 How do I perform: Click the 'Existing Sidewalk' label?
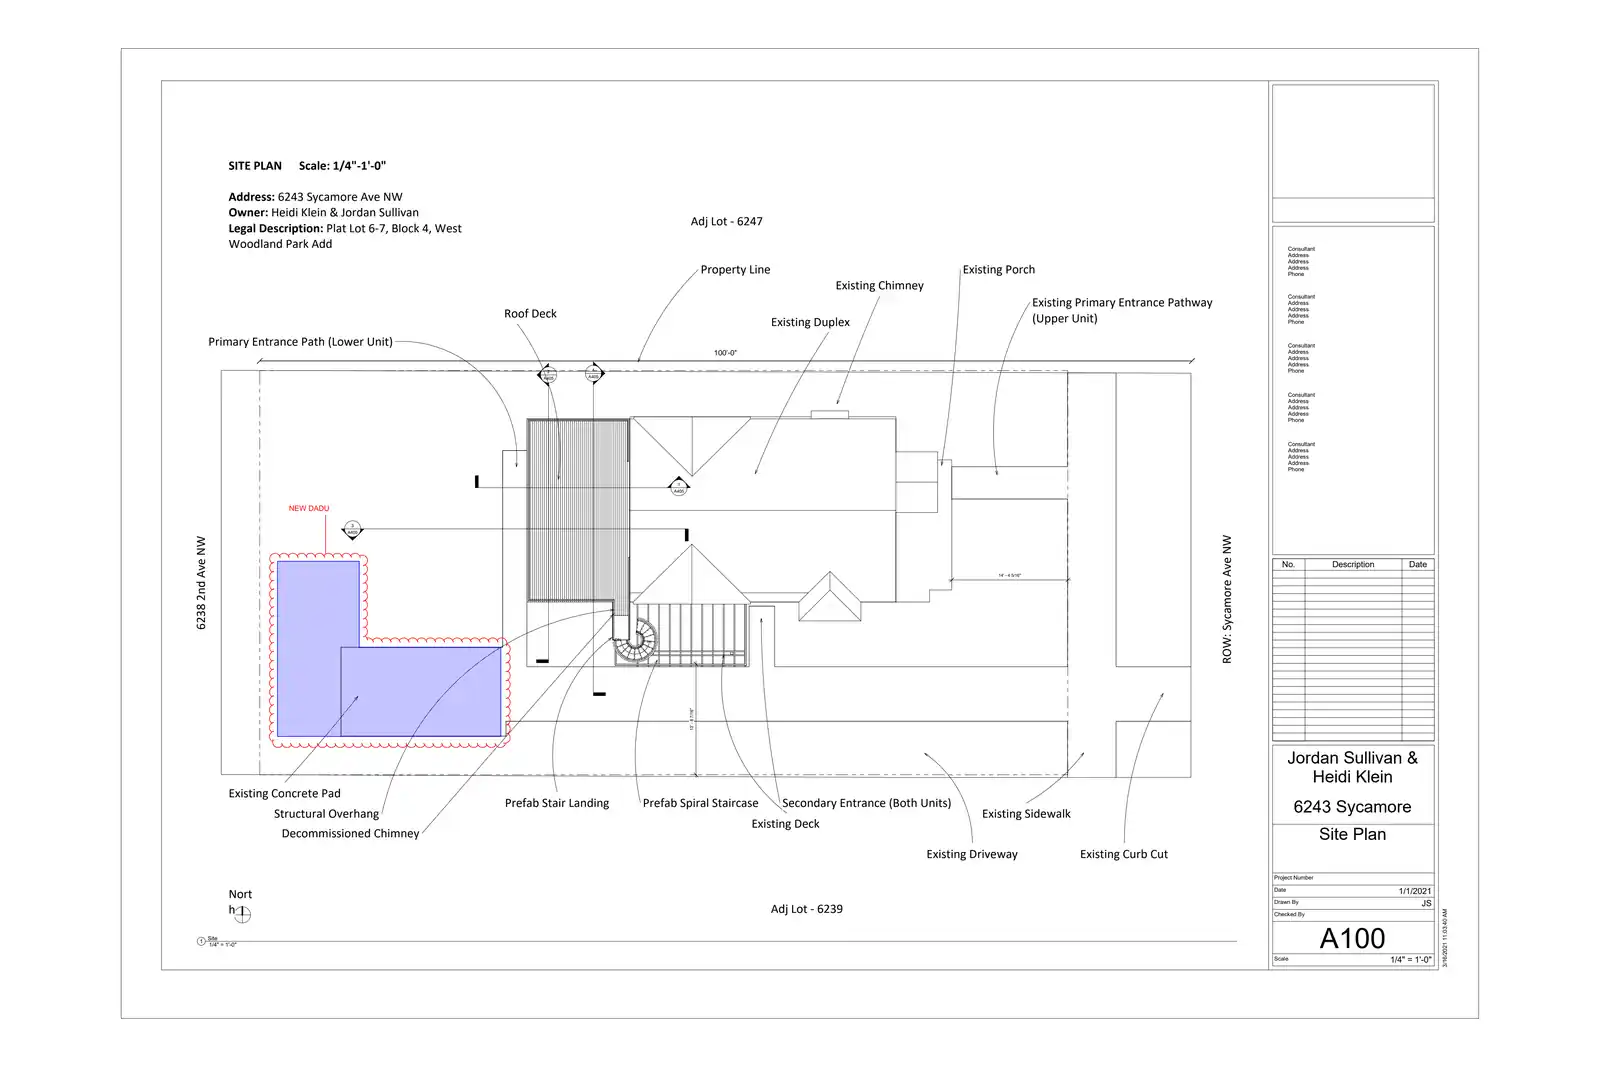(1026, 814)
